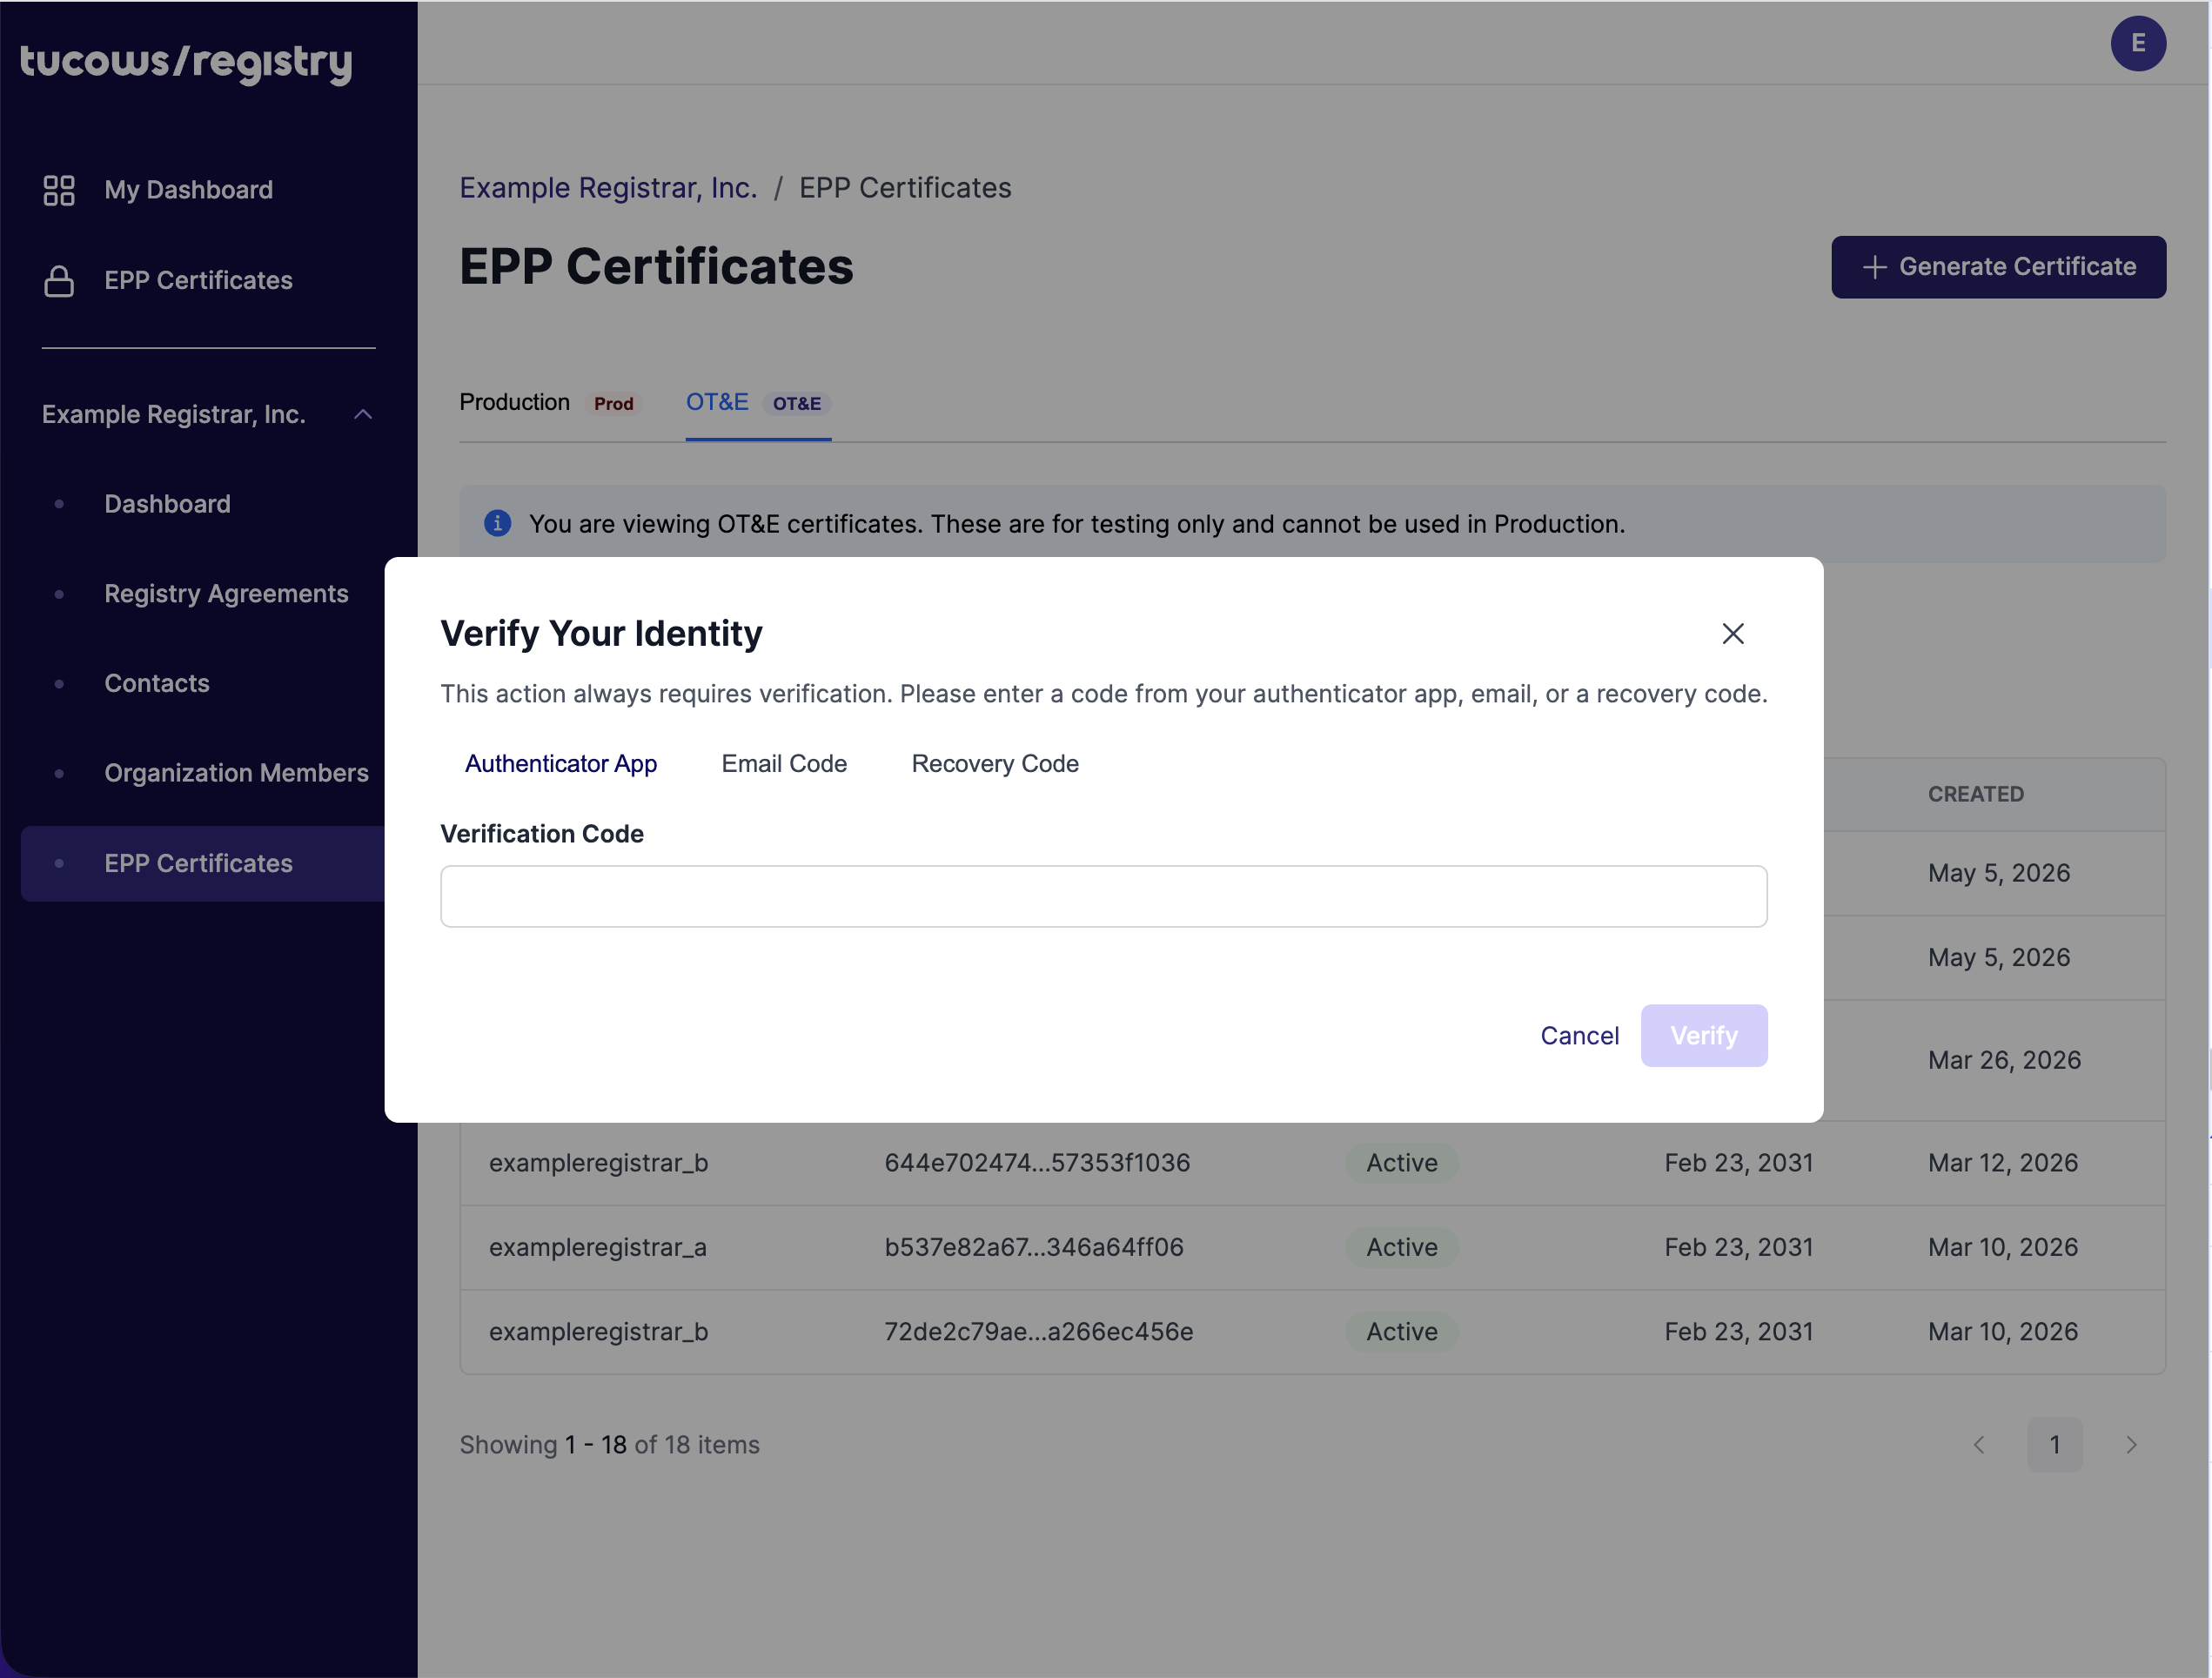Open Dashboard under Example Registrar
The image size is (2212, 1678).
(x=167, y=503)
